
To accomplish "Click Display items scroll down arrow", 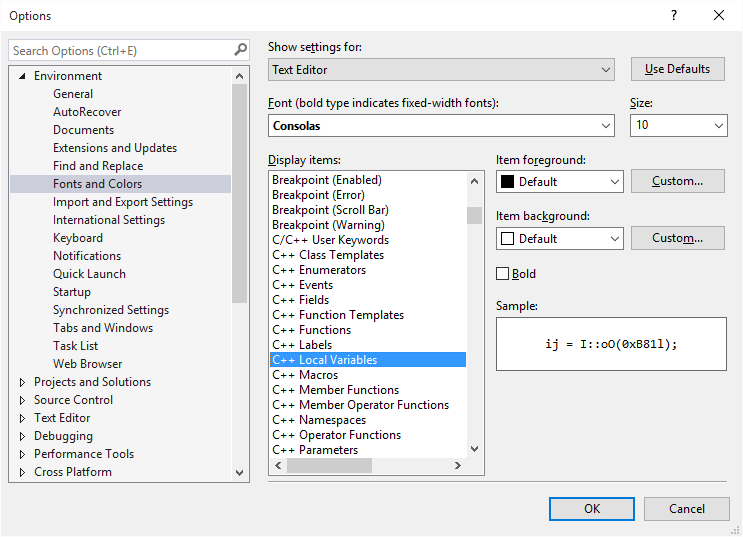I will click(x=474, y=449).
